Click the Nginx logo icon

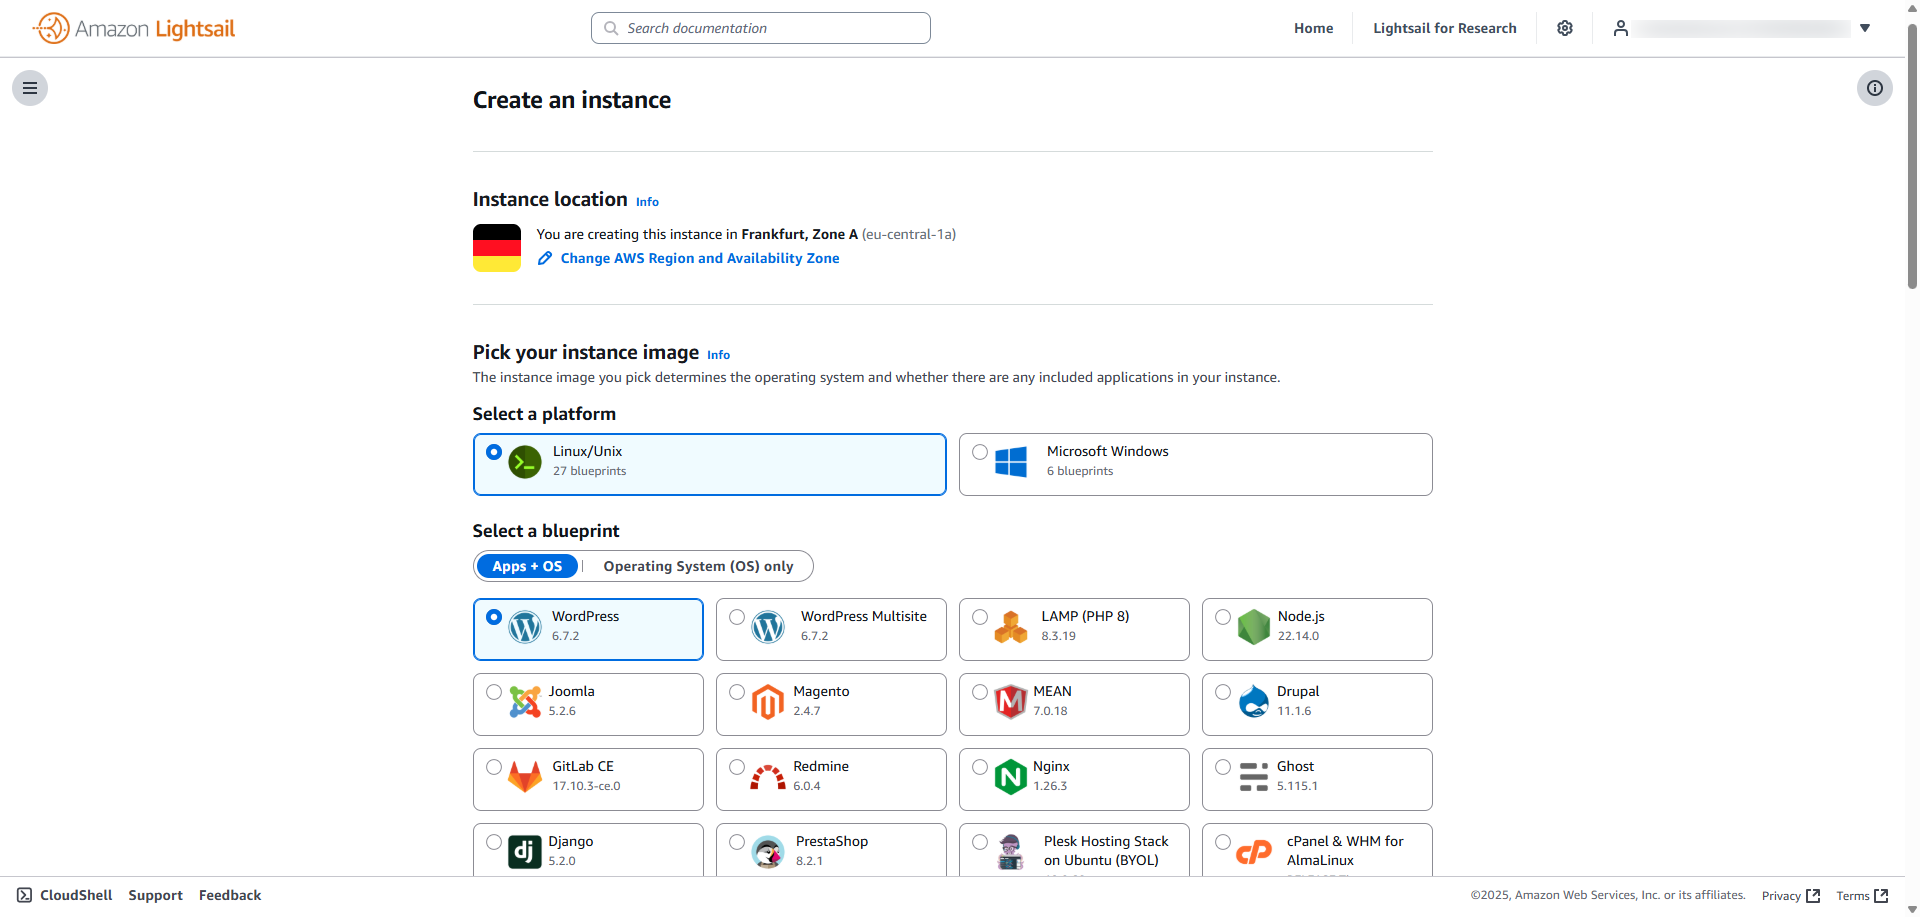pyautogui.click(x=1011, y=777)
